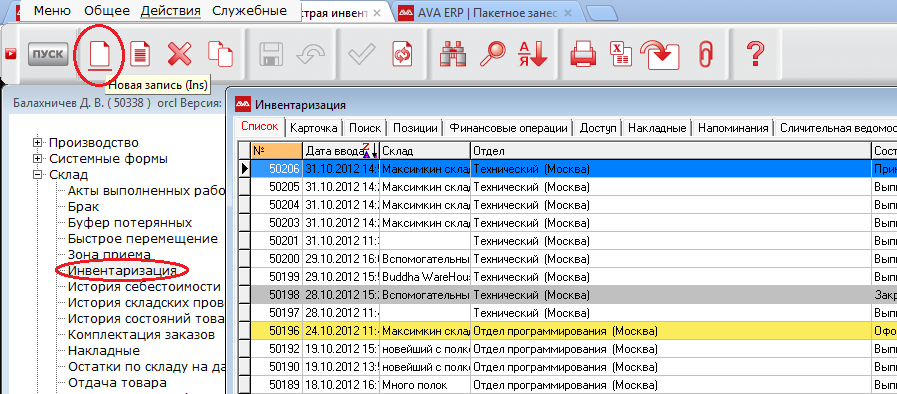This screenshot has width=897, height=394.
Task: Switch to the Финансовые операции tab
Action: point(509,128)
